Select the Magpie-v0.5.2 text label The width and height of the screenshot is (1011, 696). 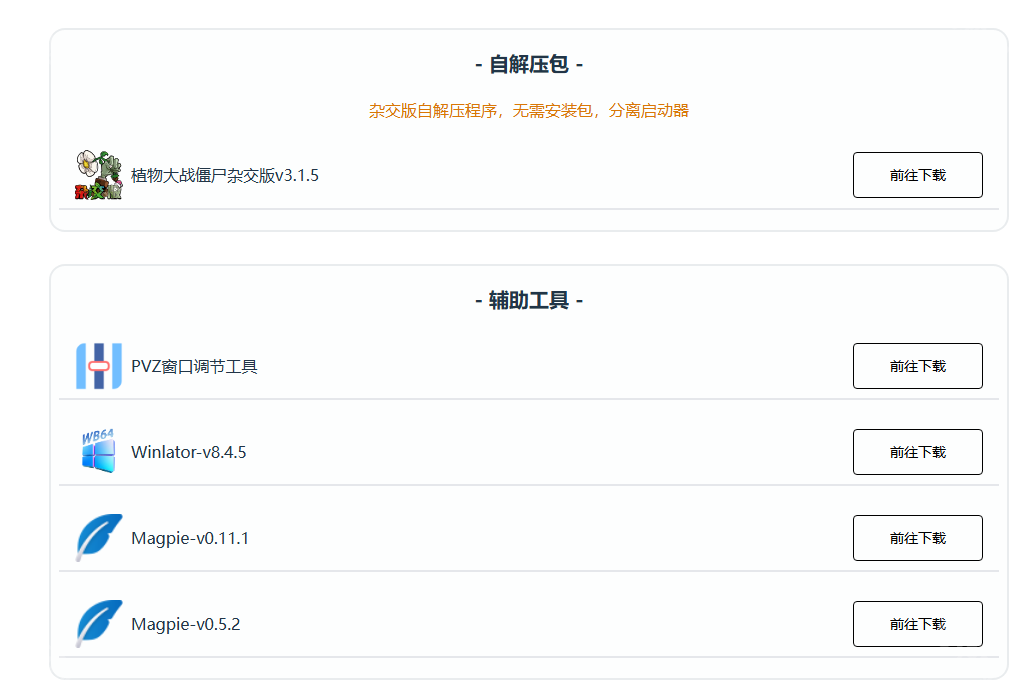tap(185, 625)
